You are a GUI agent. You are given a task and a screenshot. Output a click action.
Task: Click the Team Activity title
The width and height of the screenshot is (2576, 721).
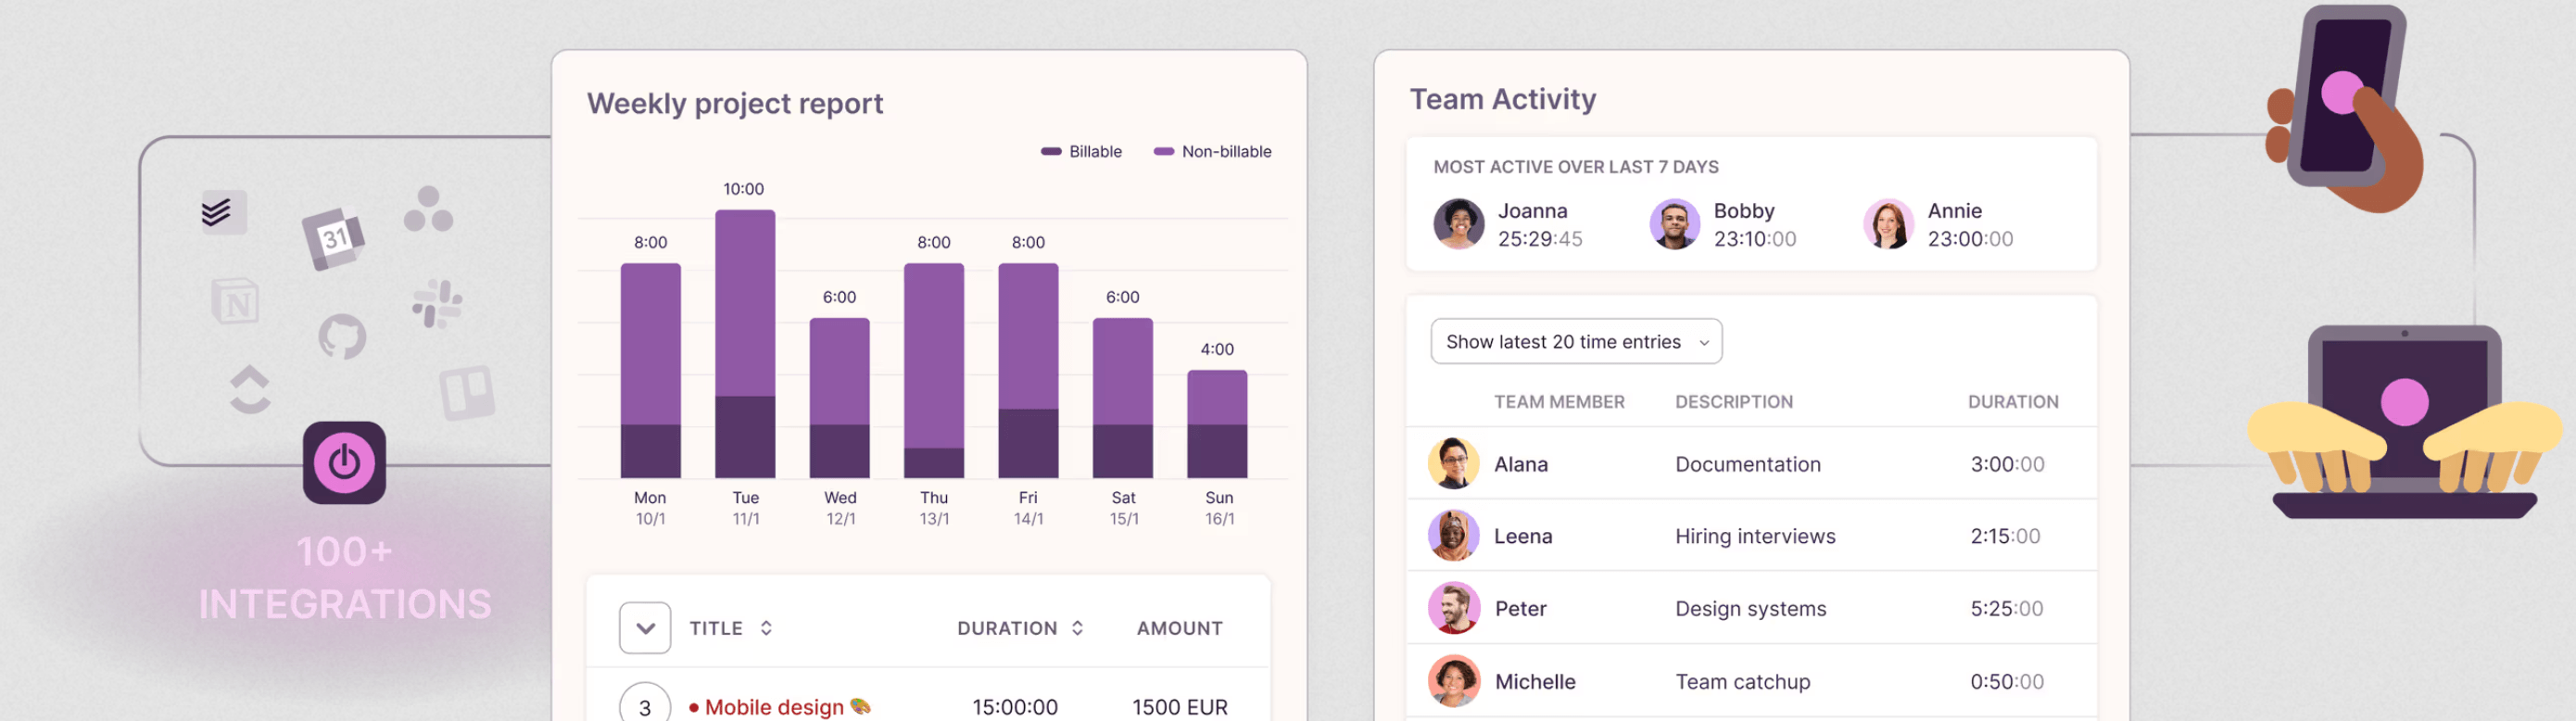tap(1502, 99)
